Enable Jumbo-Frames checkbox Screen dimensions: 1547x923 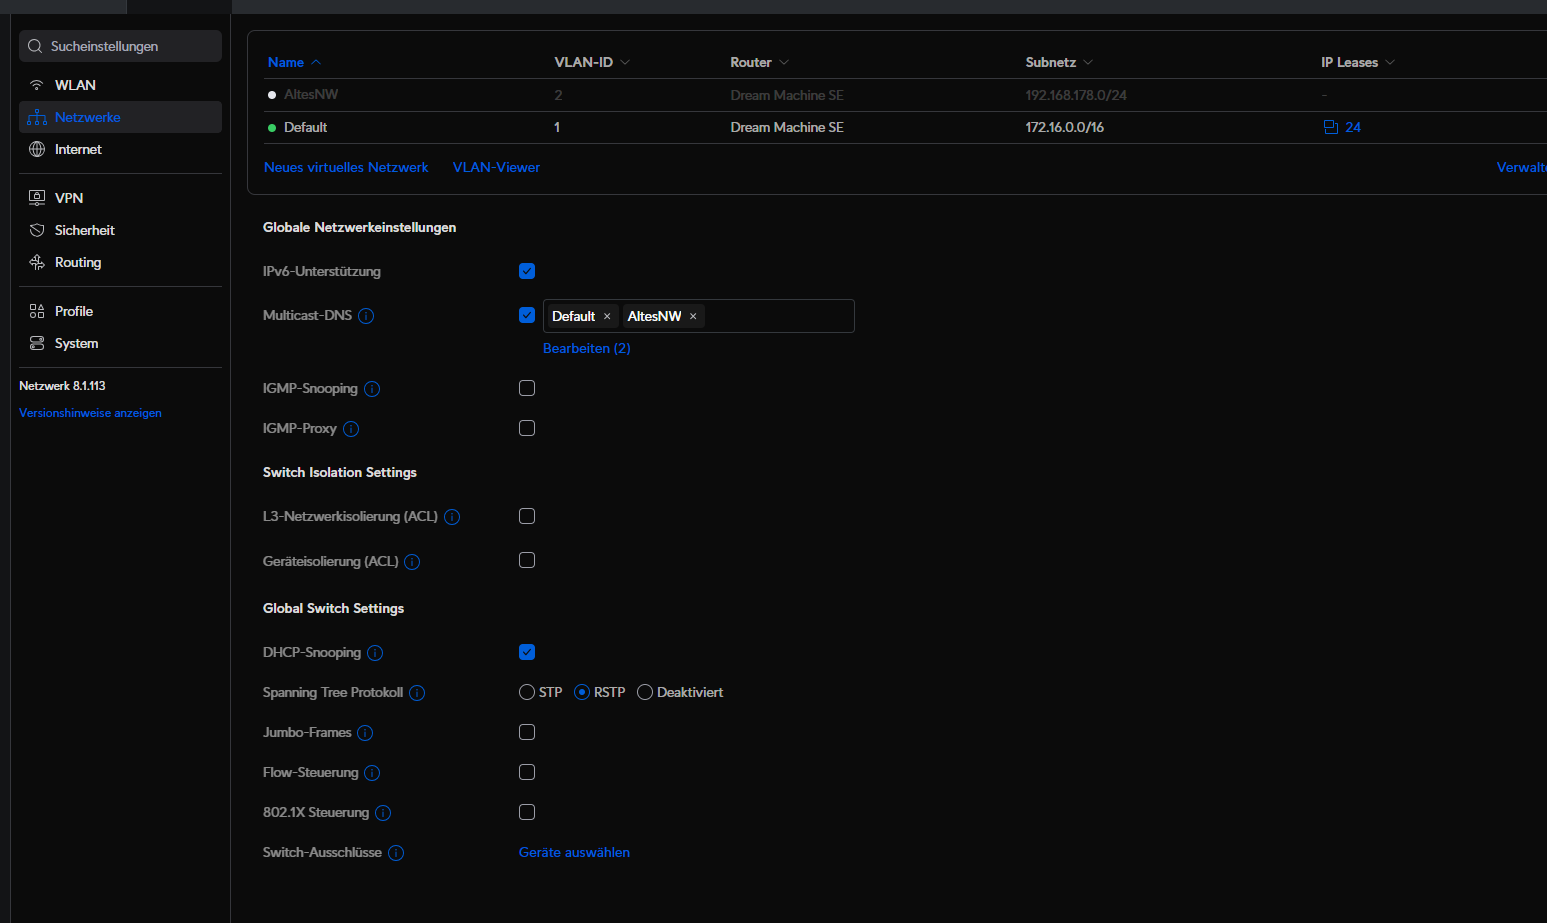click(x=527, y=732)
